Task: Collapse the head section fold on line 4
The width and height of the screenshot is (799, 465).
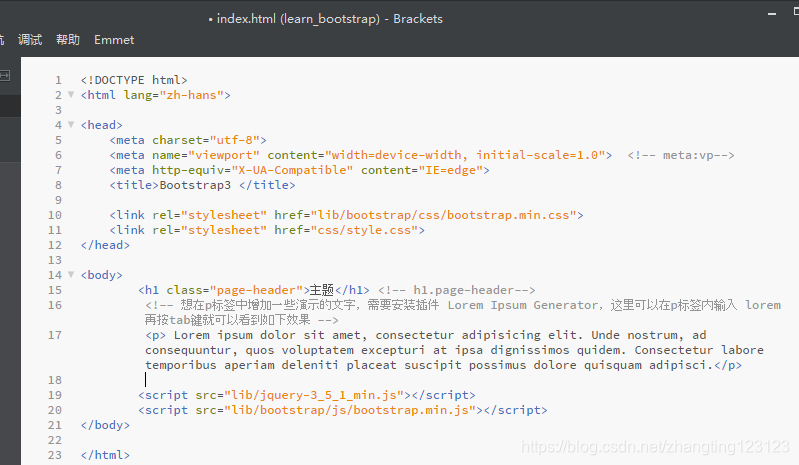Action: (x=71, y=125)
